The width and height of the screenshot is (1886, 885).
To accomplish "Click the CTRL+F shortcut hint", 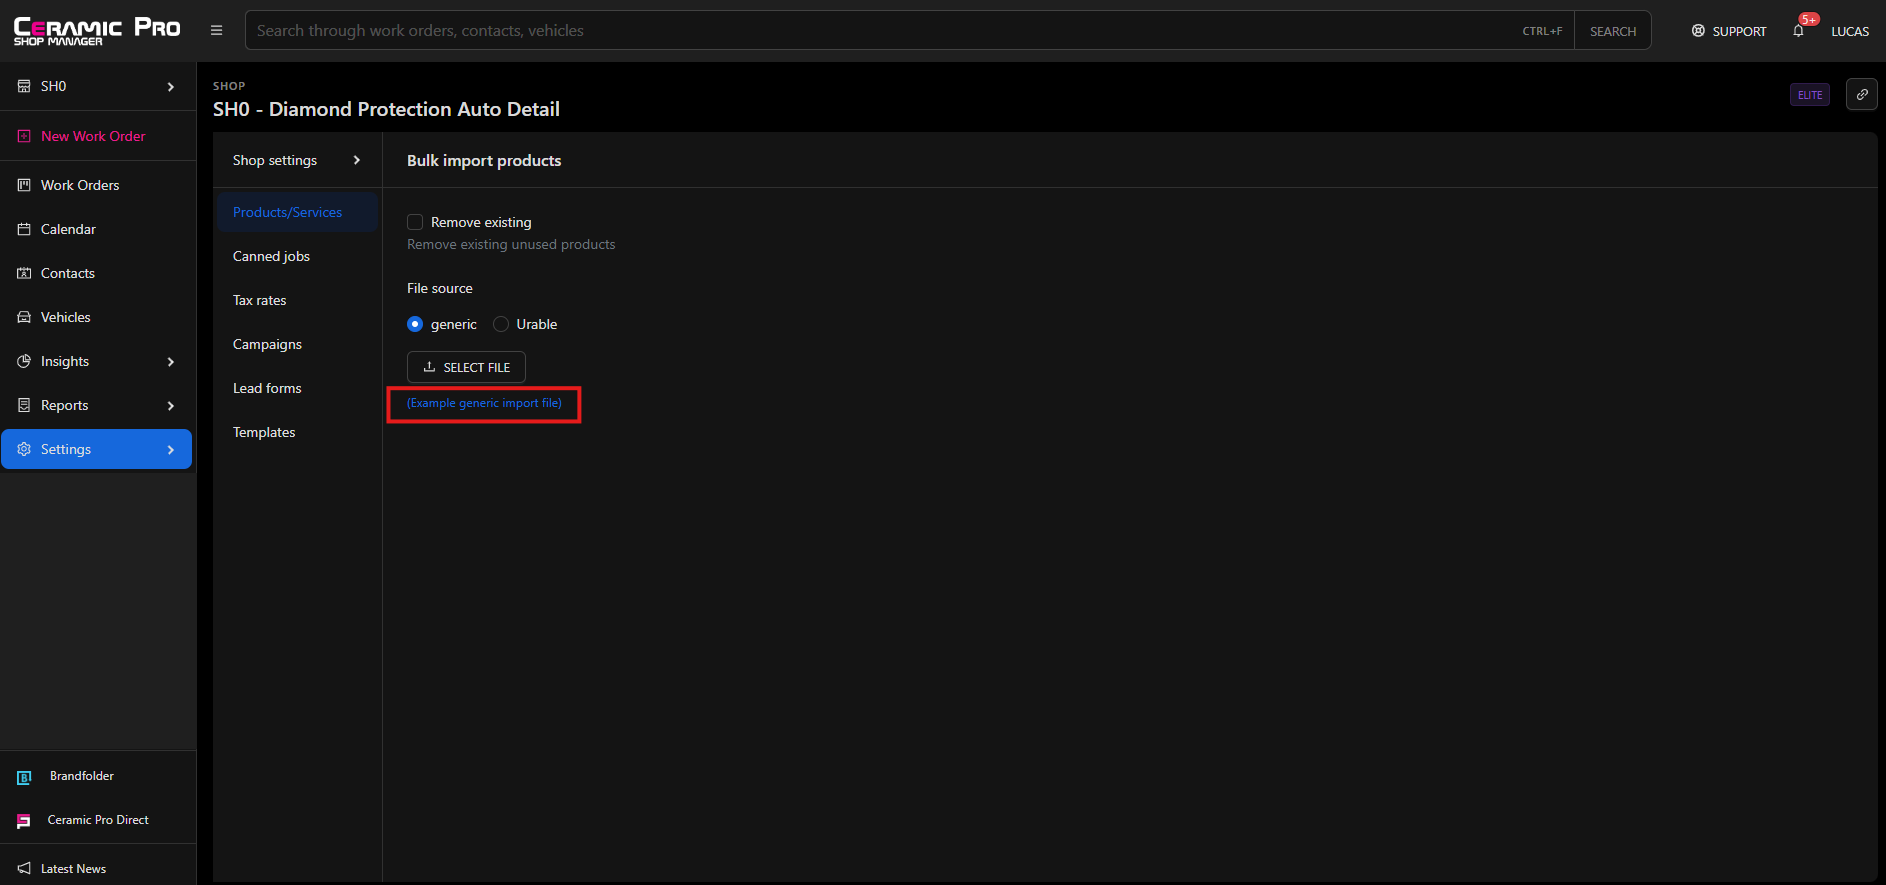I will point(1542,31).
